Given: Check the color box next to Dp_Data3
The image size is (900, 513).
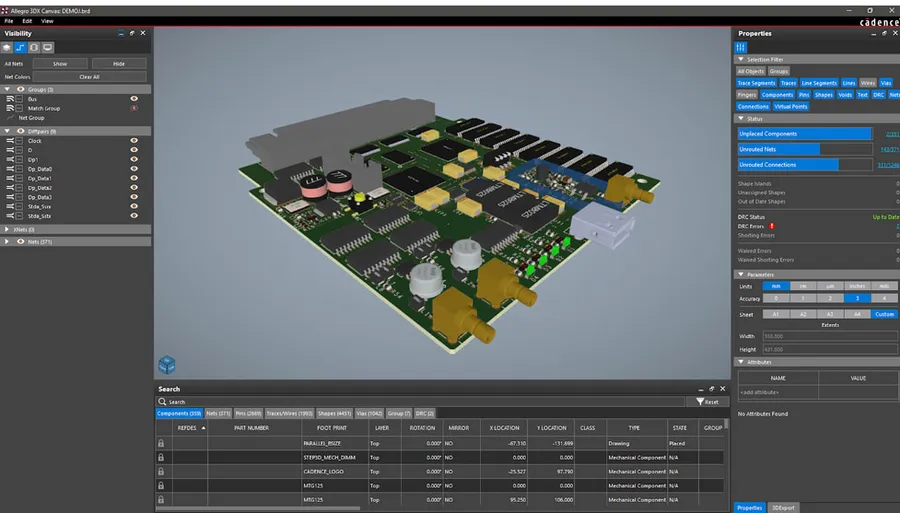Looking at the screenshot, I should coord(20,197).
